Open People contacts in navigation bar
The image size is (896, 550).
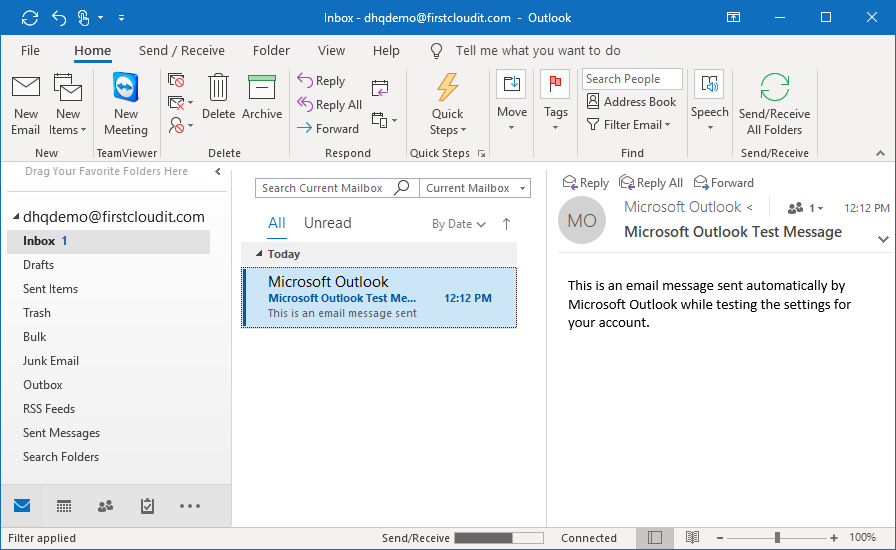tap(106, 506)
